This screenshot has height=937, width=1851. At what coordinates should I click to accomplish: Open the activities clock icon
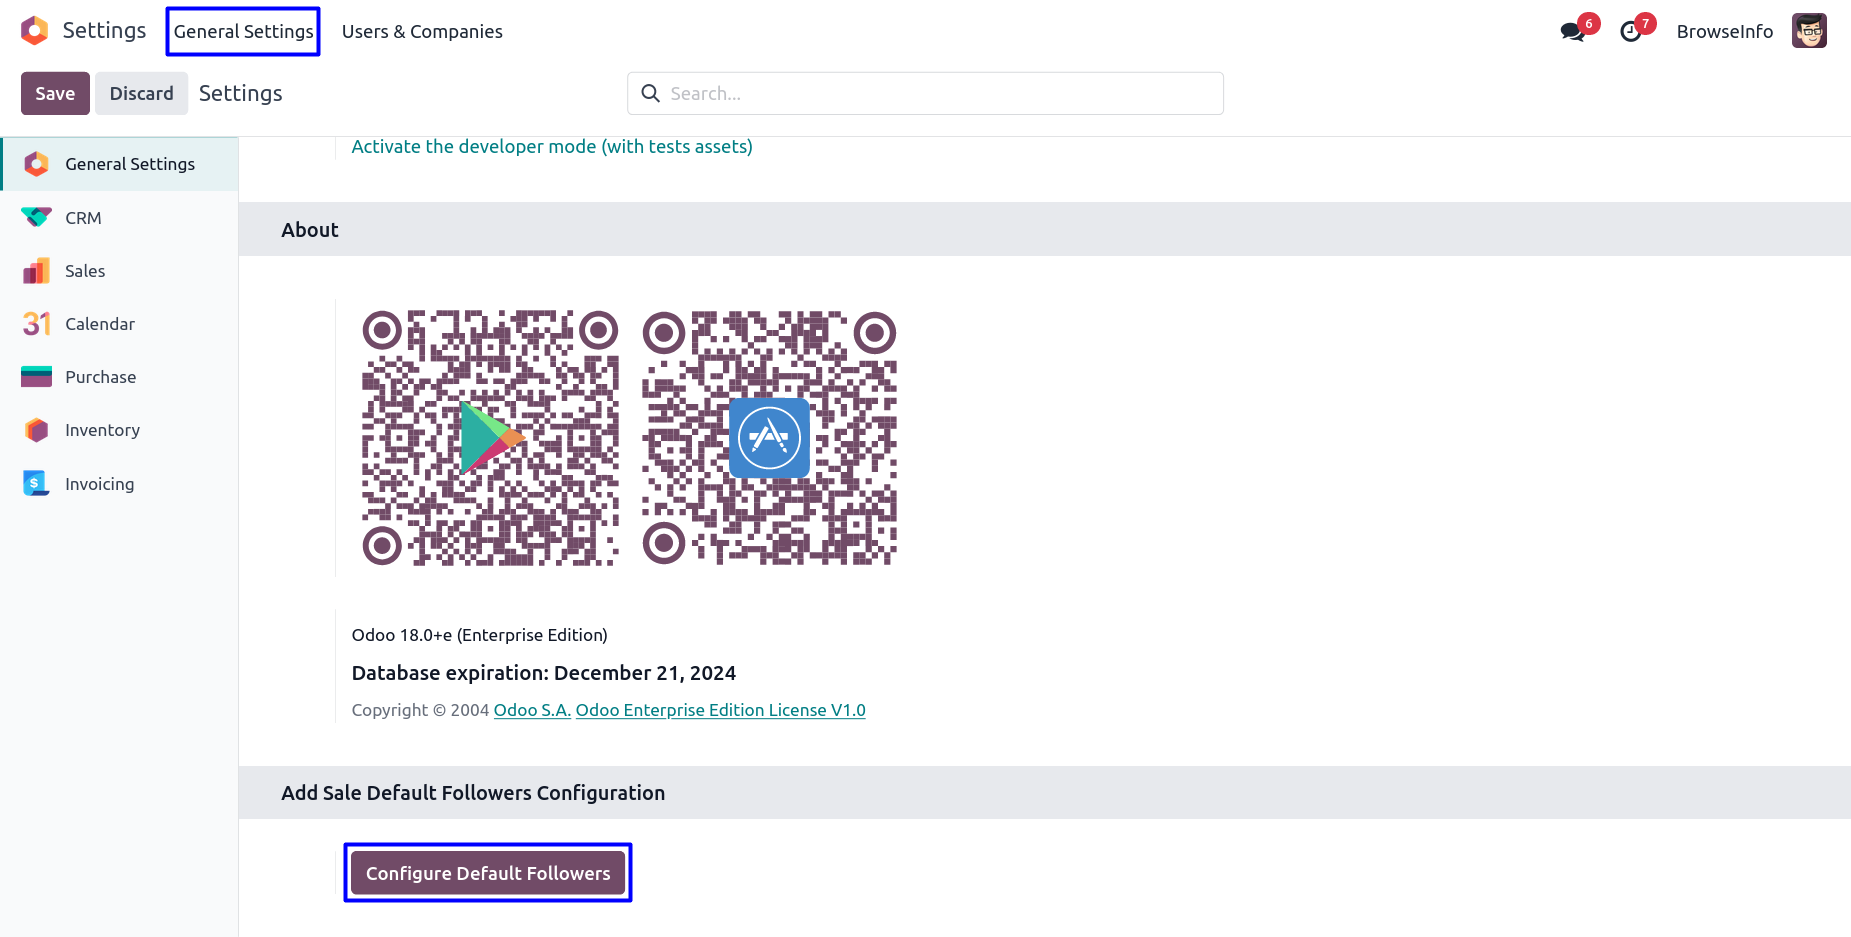(x=1631, y=32)
